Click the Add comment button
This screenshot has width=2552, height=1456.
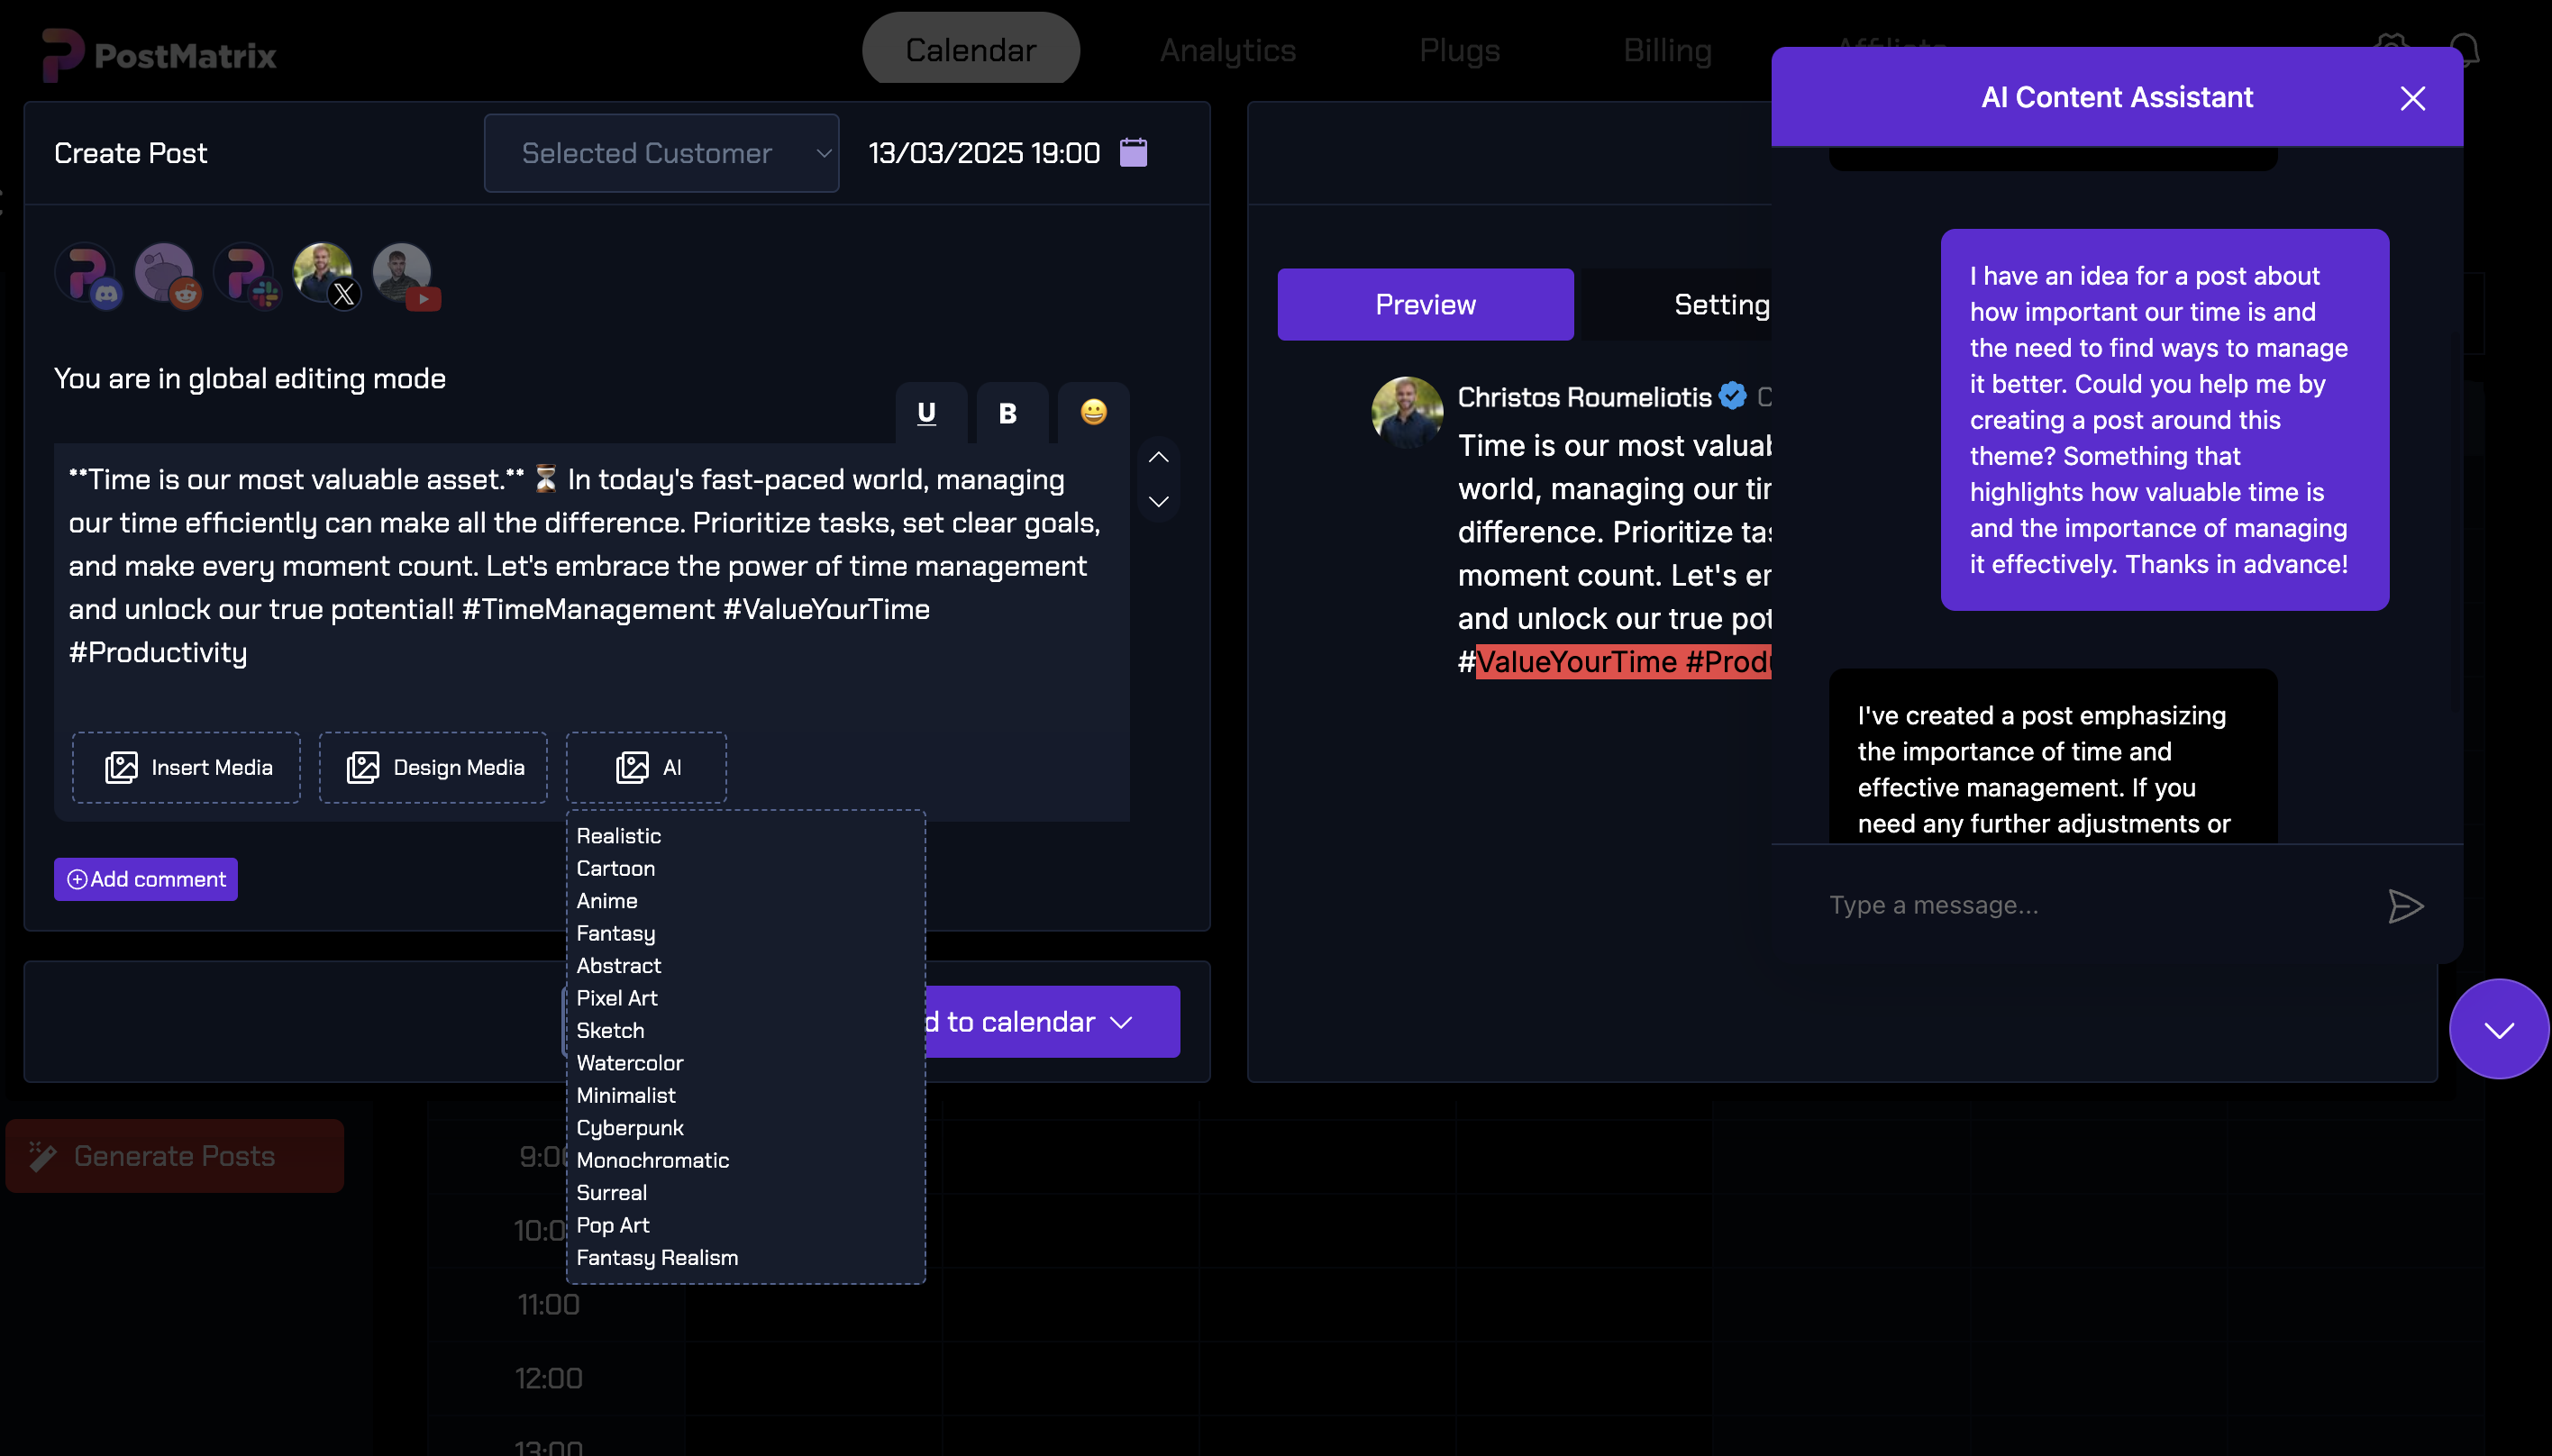pyautogui.click(x=145, y=879)
